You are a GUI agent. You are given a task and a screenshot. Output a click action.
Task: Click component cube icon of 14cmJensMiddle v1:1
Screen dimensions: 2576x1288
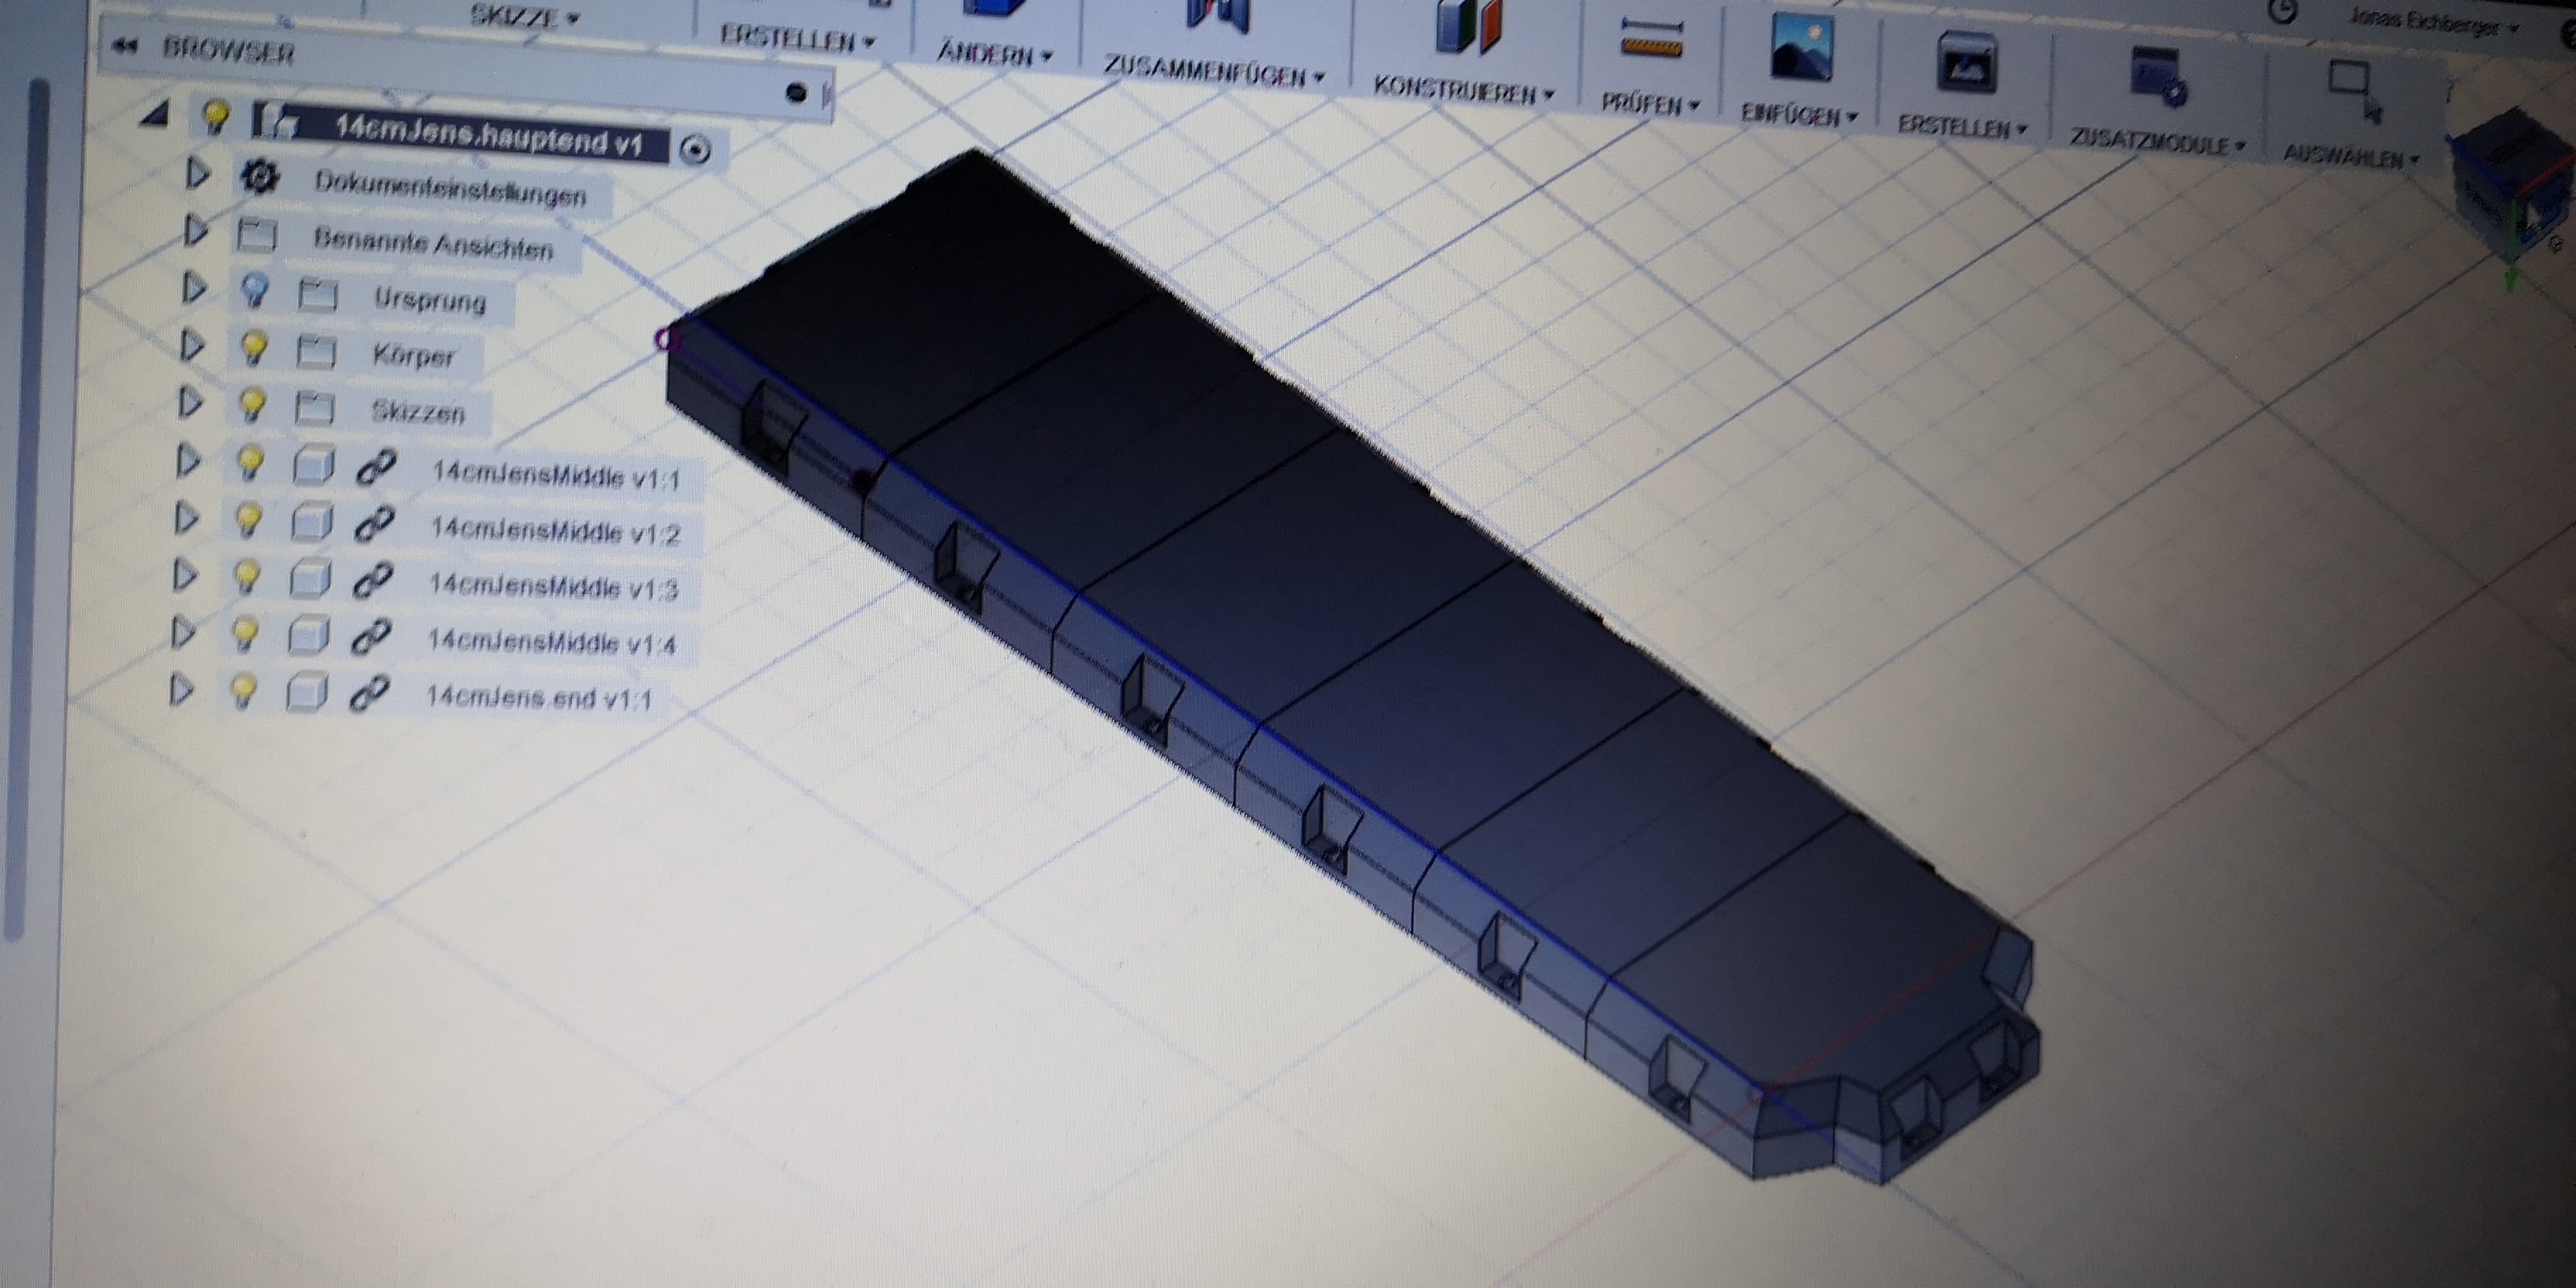(313, 466)
